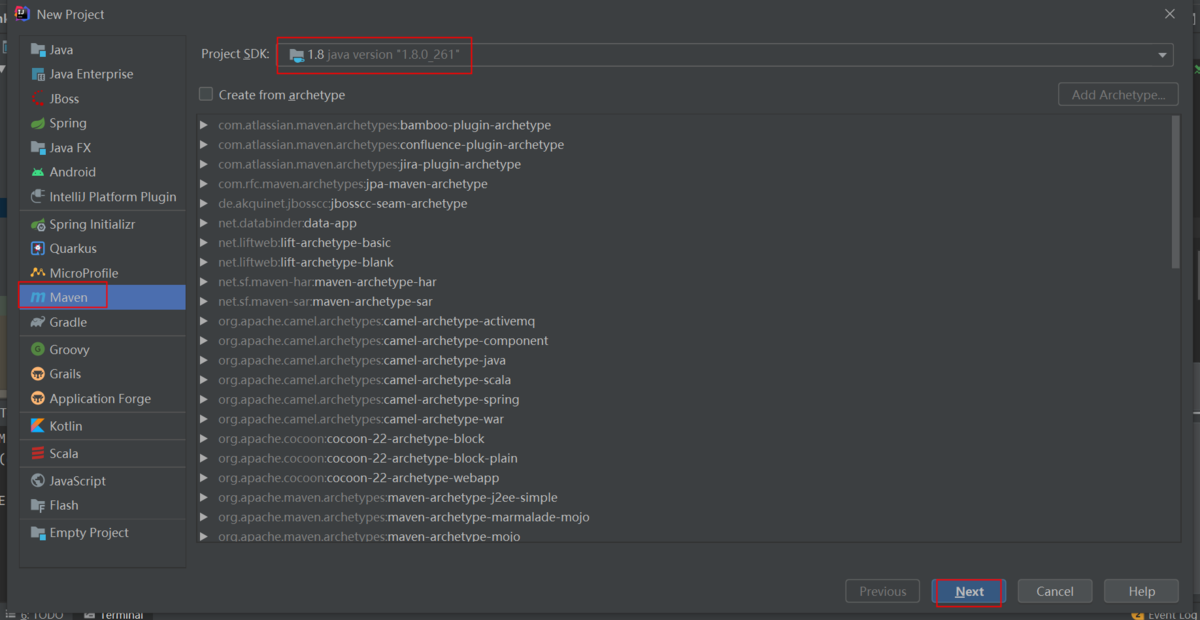Click the IntelliJ logo in the title bar
1200x620 pixels.
click(x=22, y=14)
